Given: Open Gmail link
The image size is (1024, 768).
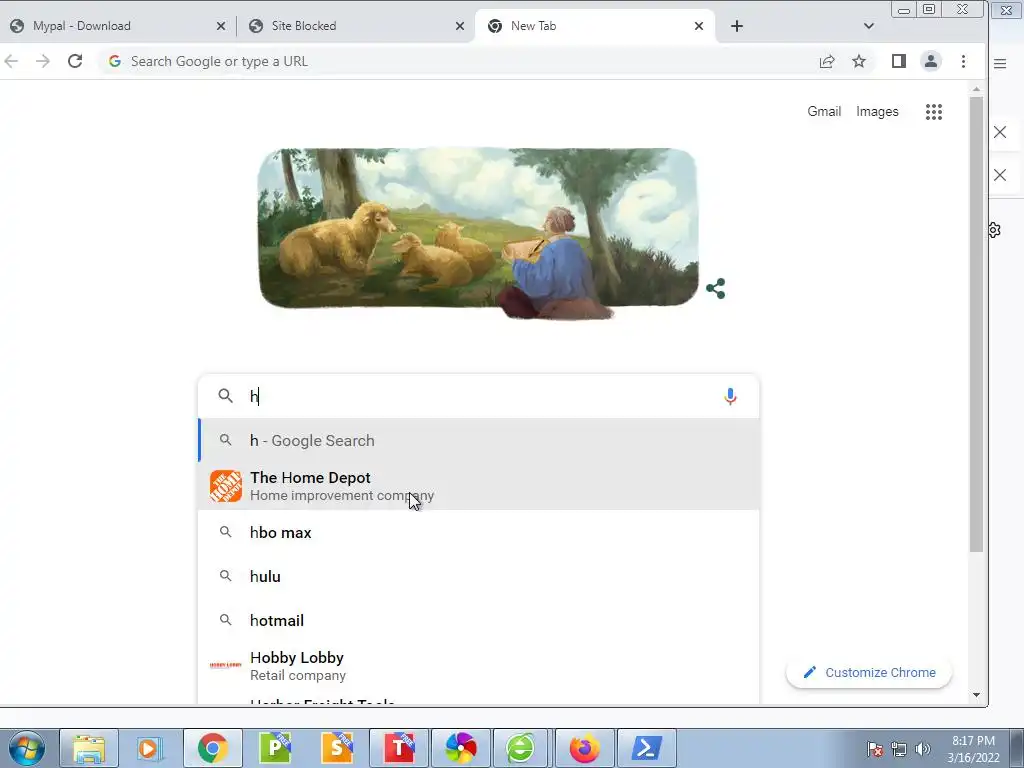Looking at the screenshot, I should 824,112.
